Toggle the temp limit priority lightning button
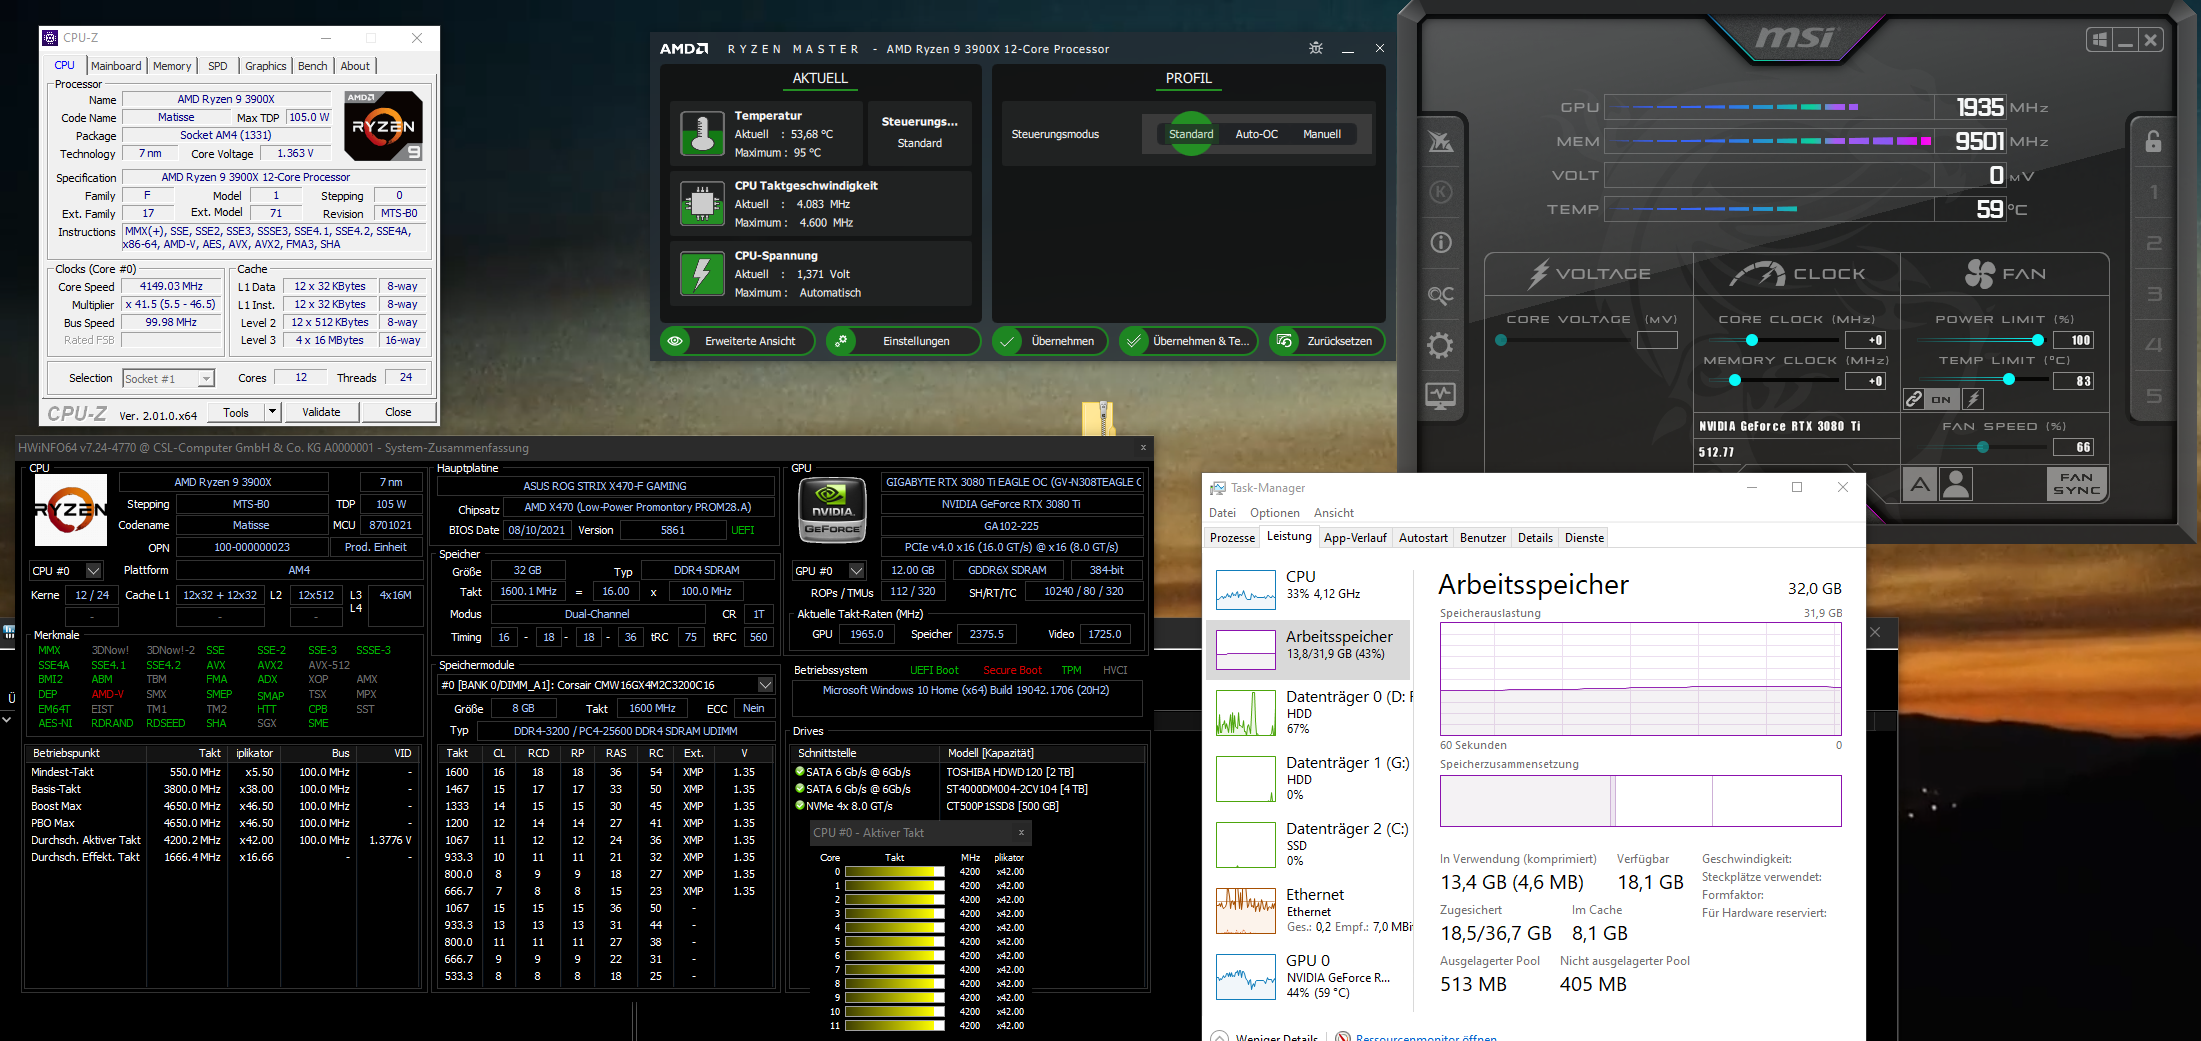Image resolution: width=2201 pixels, height=1041 pixels. [x=1973, y=399]
